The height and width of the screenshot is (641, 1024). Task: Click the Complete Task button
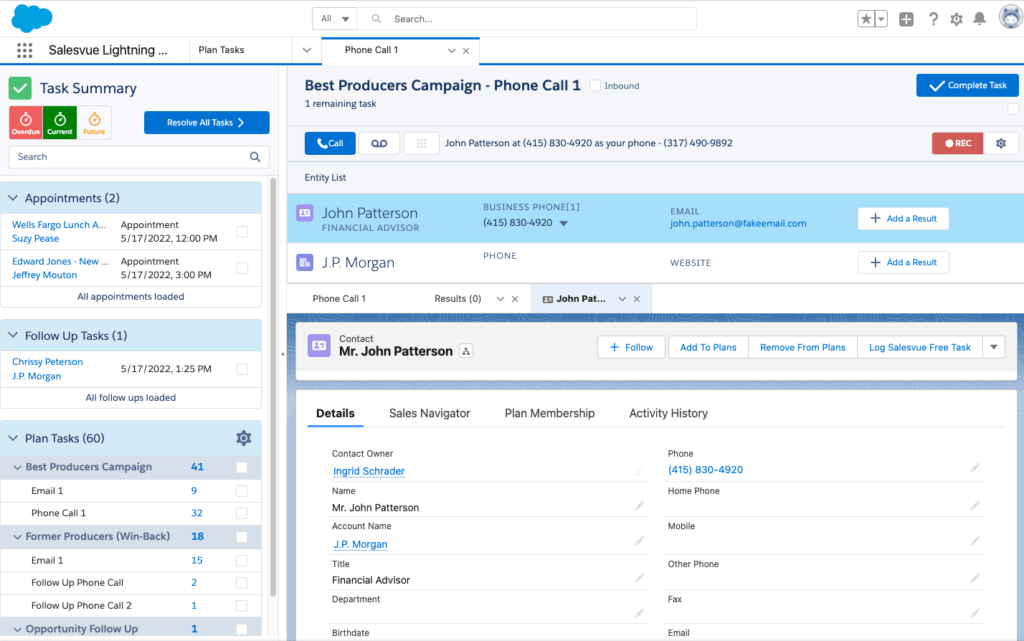pos(966,85)
